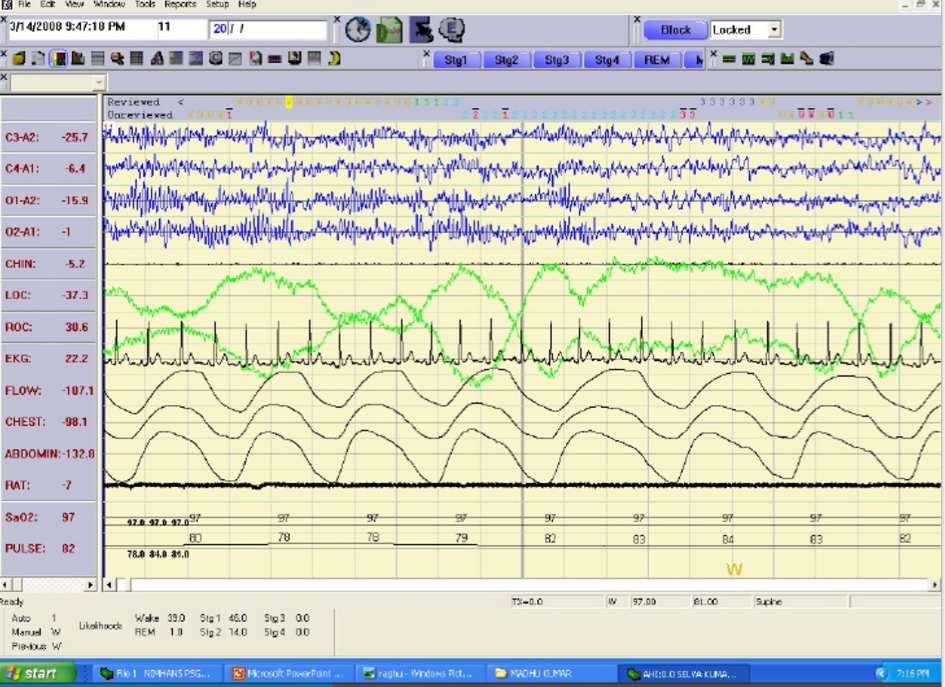Screen dimensions: 945x687
Task: Expand the empty combo box under the toolbar
Action: pyautogui.click(x=99, y=82)
